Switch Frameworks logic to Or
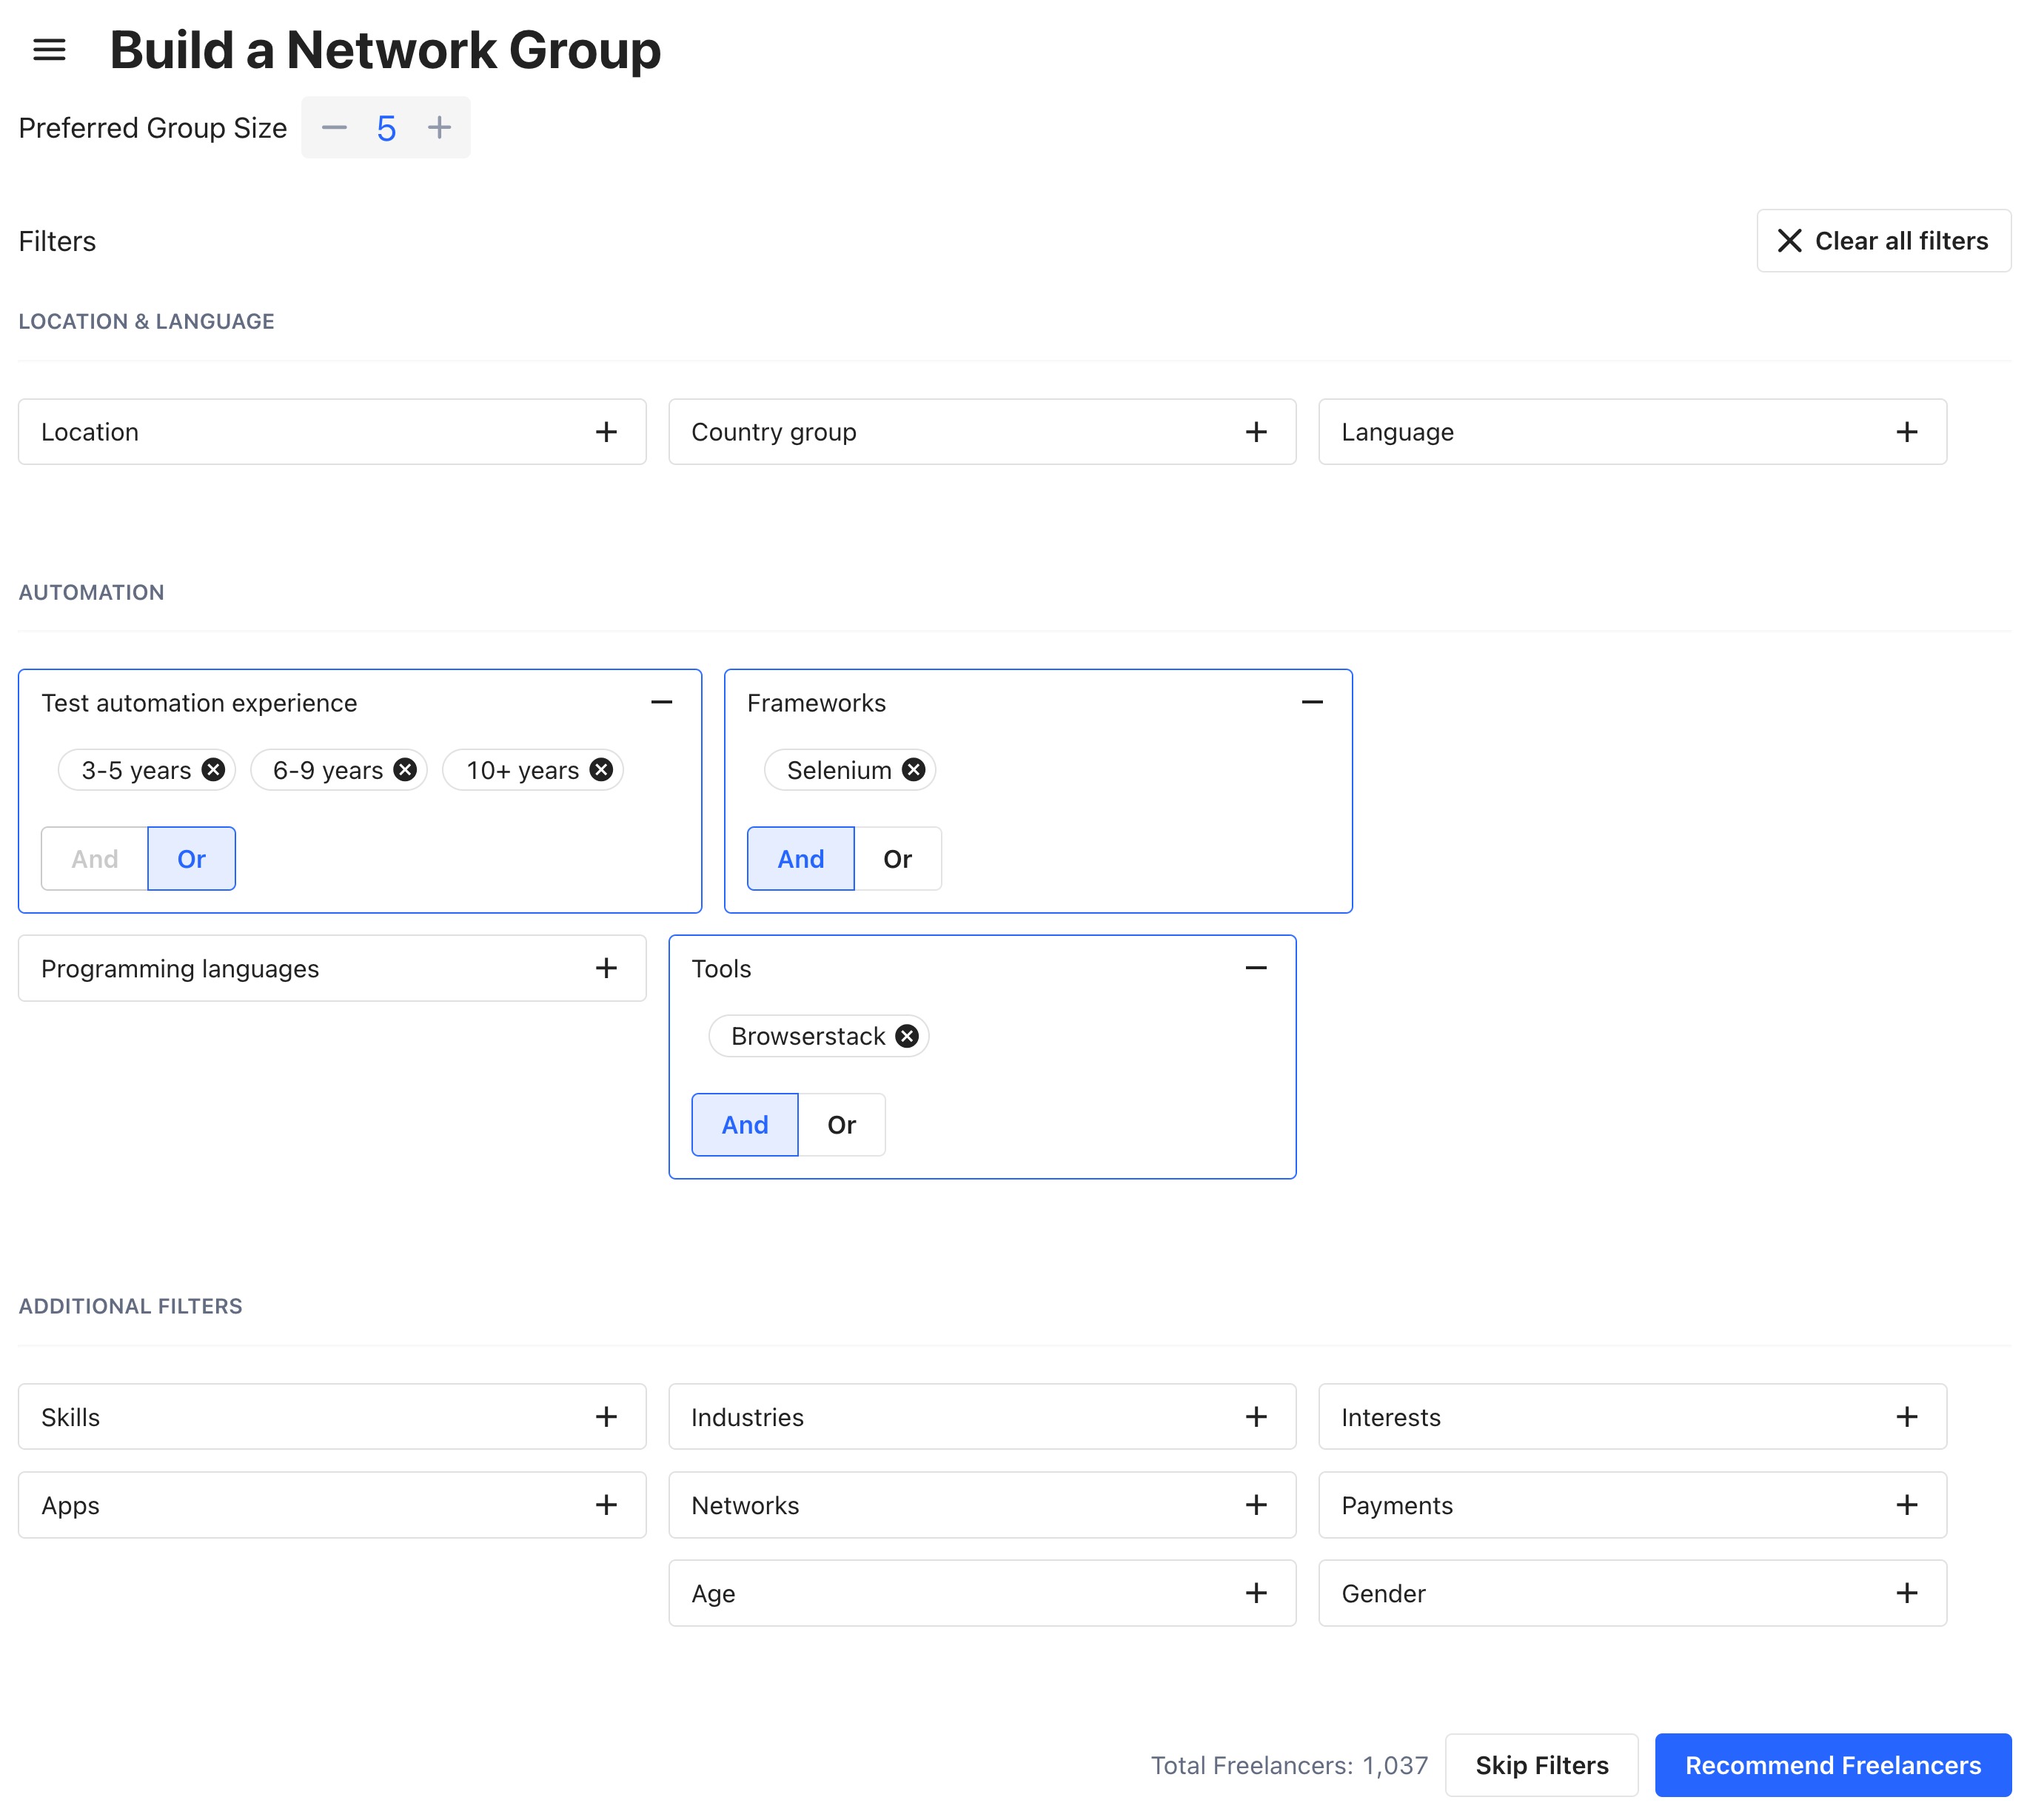 point(897,858)
